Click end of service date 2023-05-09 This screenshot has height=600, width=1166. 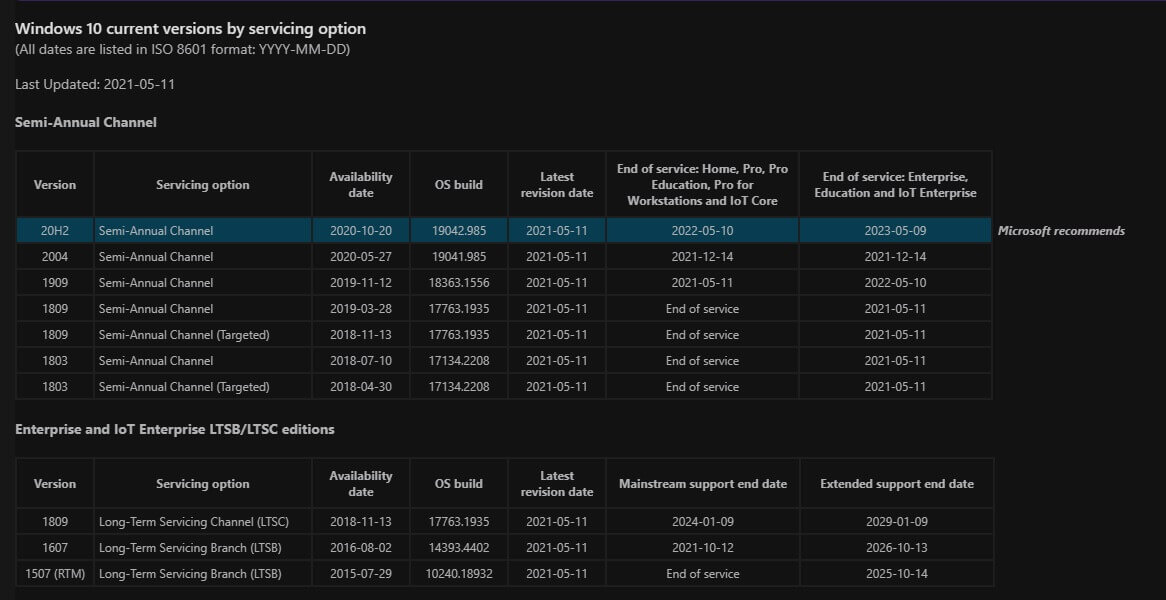[895, 230]
